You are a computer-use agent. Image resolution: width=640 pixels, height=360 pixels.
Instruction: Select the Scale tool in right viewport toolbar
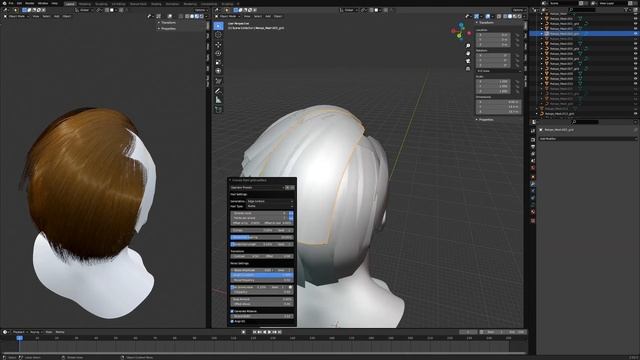[x=218, y=62]
